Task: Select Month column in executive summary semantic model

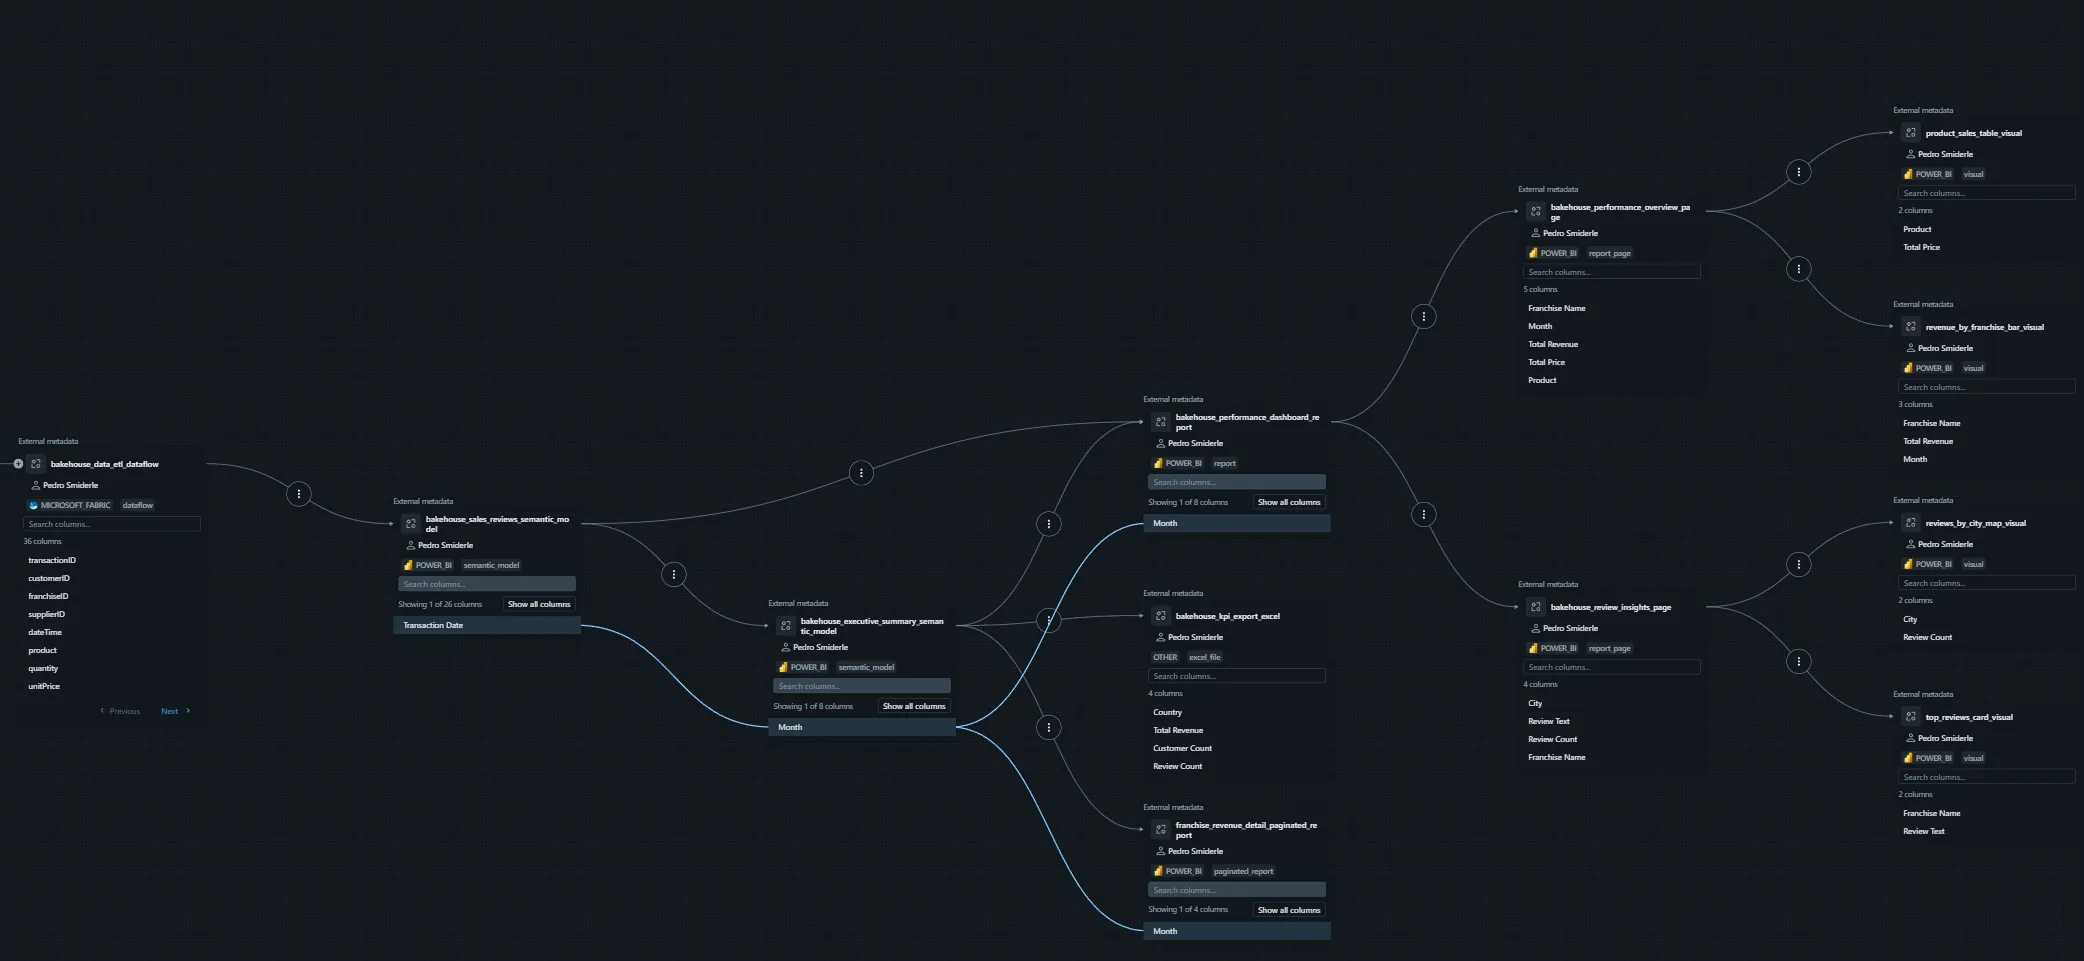Action: coord(862,727)
